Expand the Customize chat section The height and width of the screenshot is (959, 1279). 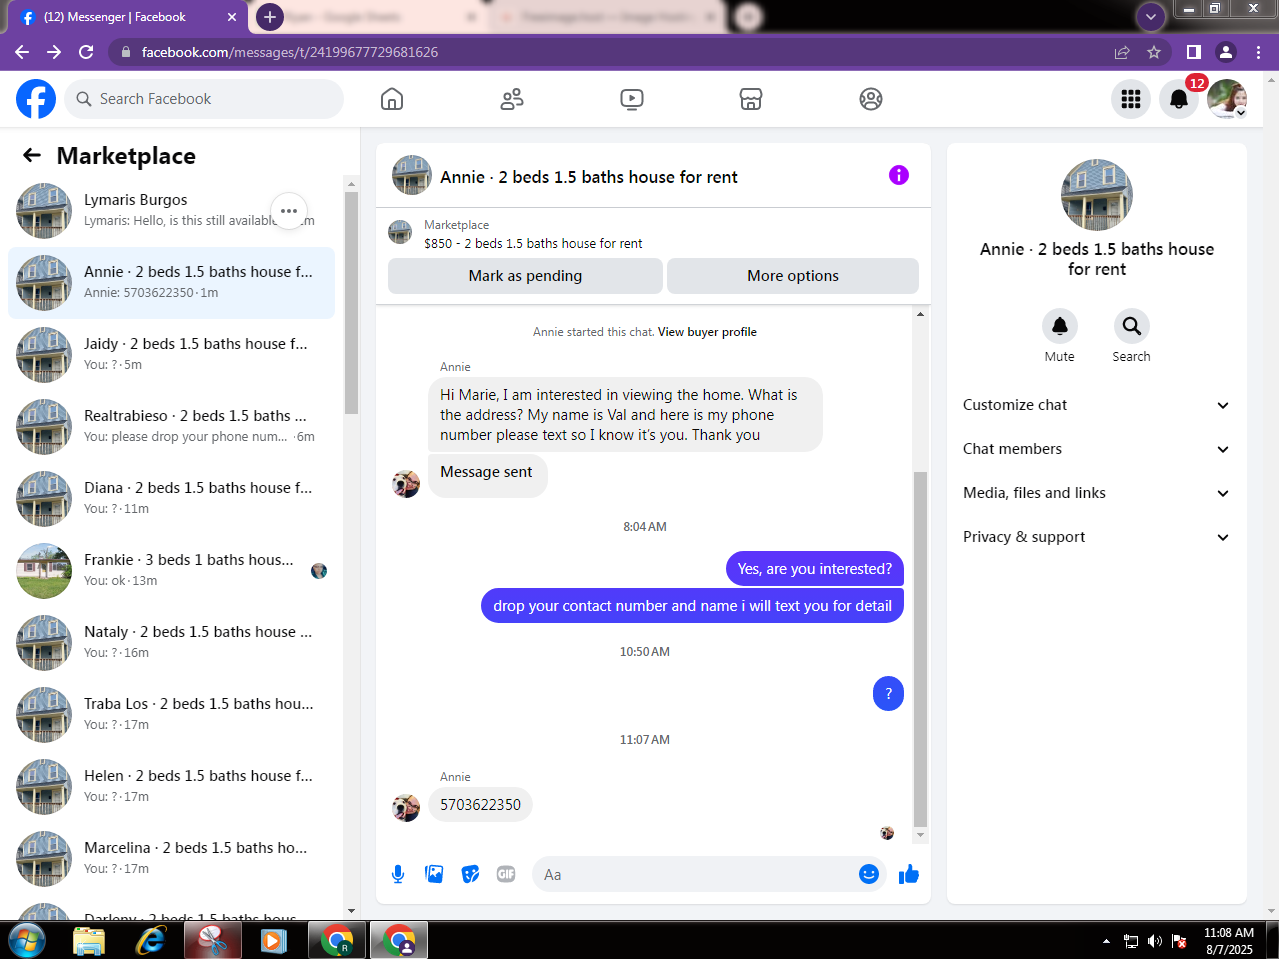1097,405
